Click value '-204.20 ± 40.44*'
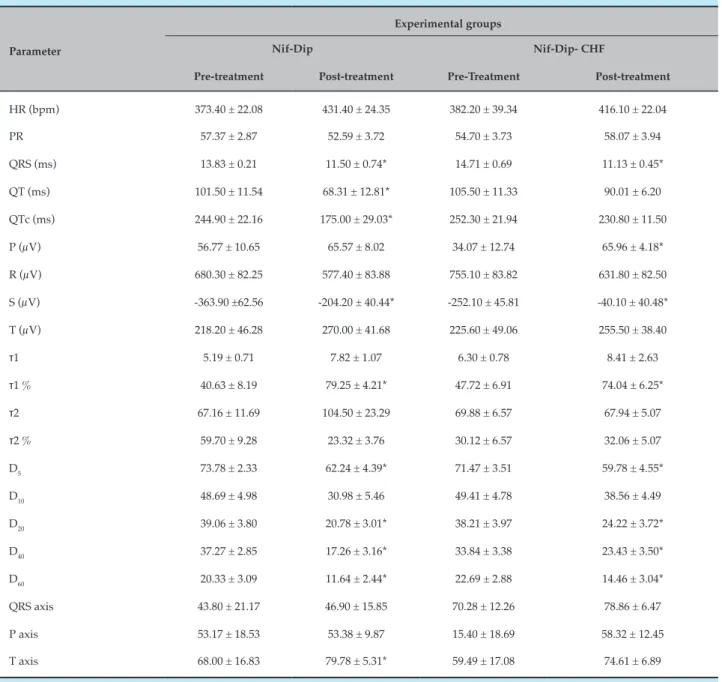 coord(356,302)
